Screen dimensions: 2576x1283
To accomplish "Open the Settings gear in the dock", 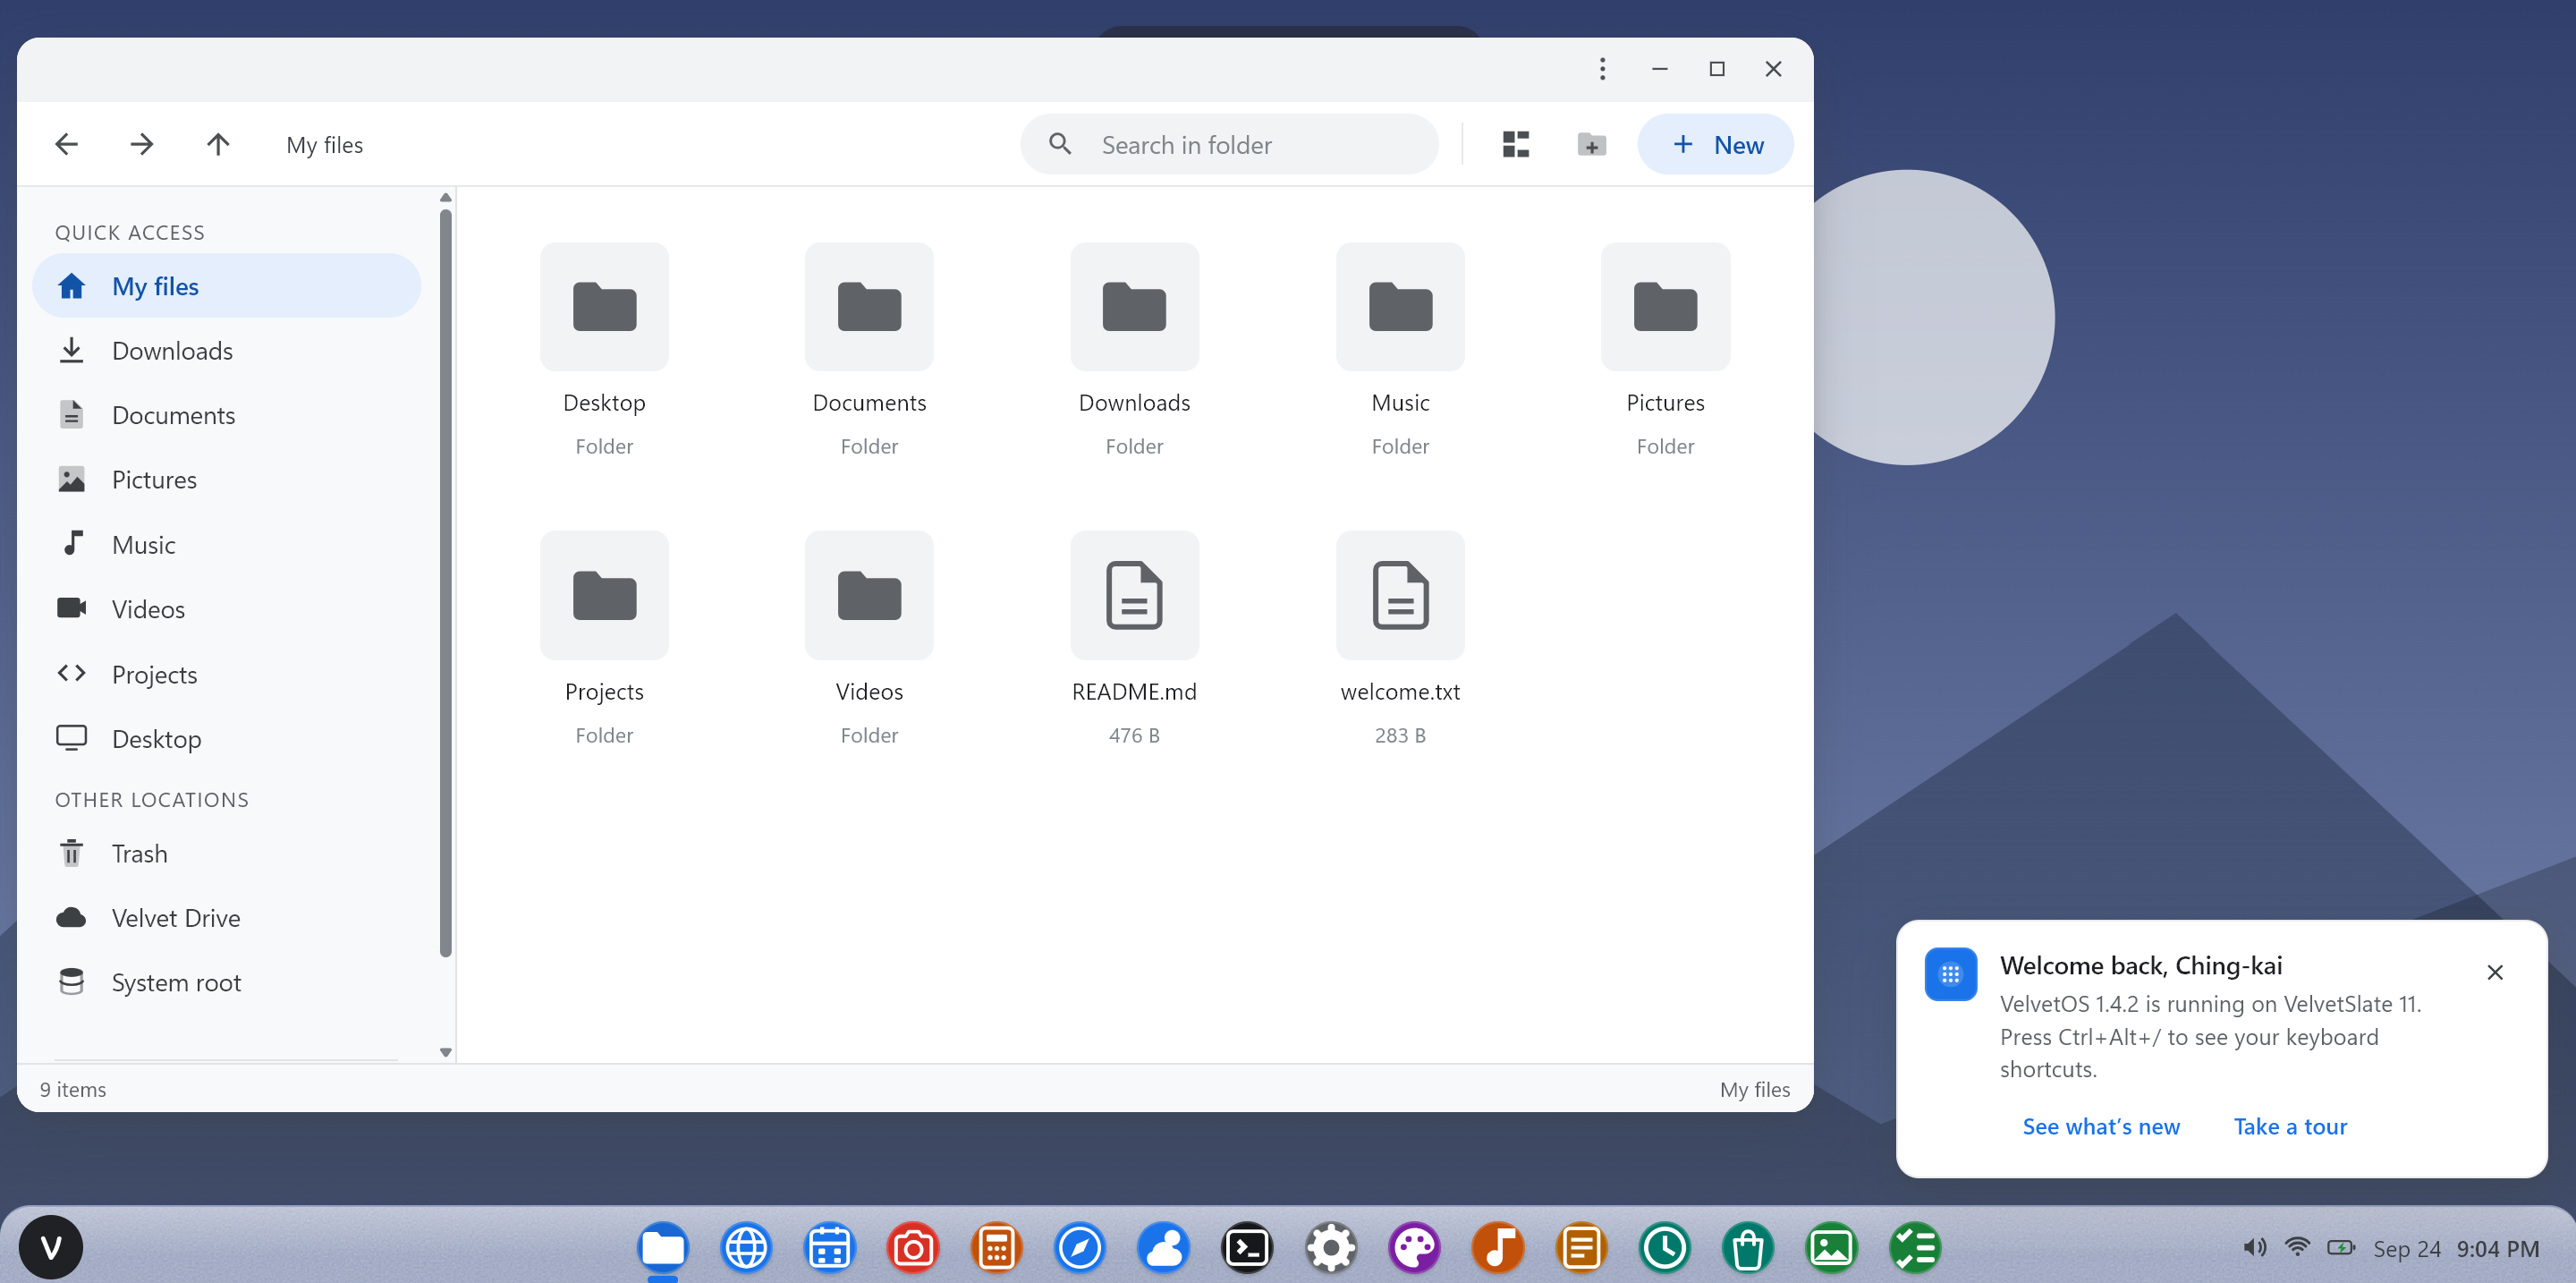I will [x=1331, y=1247].
